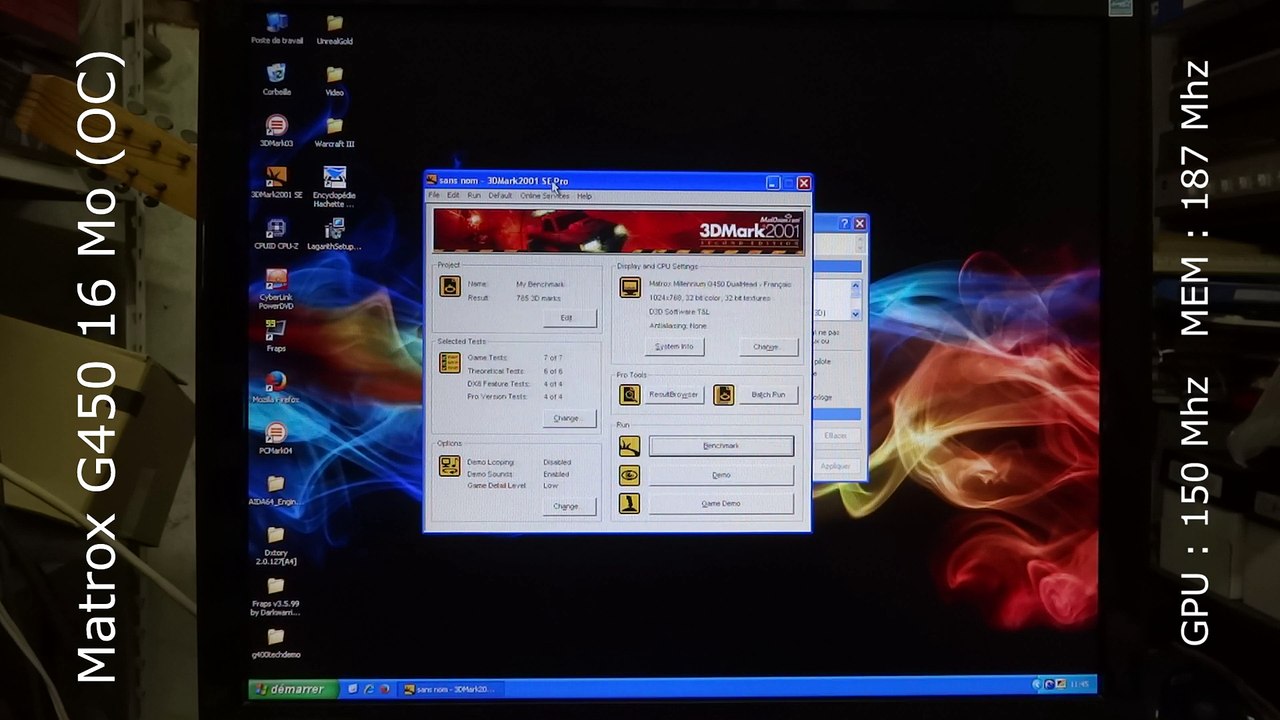1280x720 pixels.
Task: Click scrollbar up arrow in background dialog list
Action: (x=855, y=286)
